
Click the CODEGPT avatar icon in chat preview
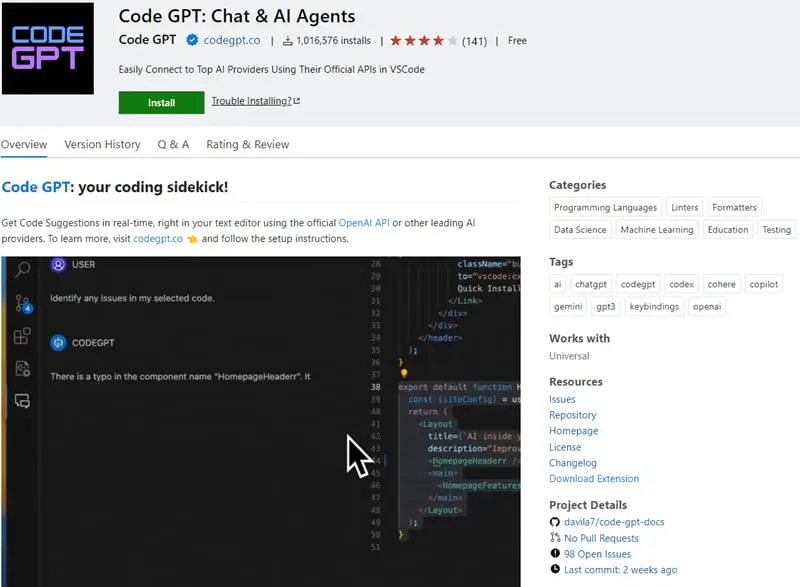pos(58,343)
